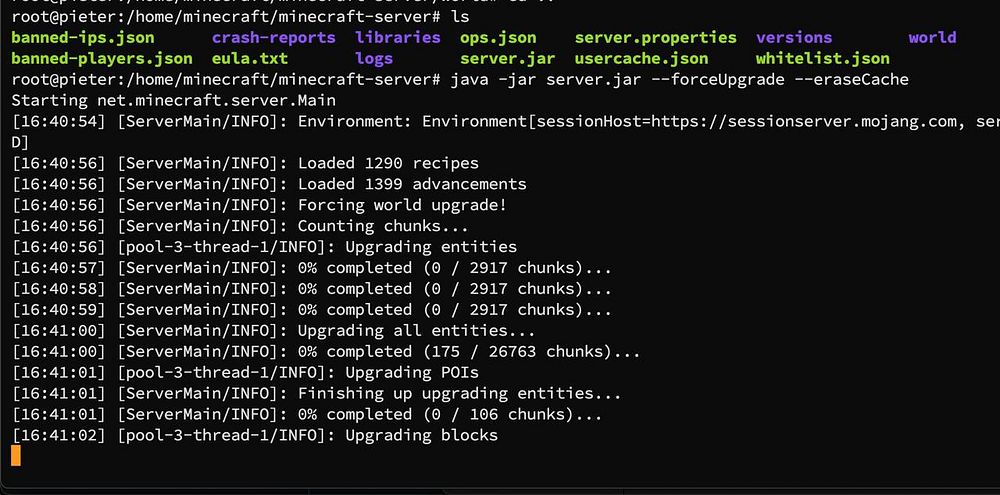This screenshot has width=1000, height=495.
Task: Click the 'Loaded 1399 advancements' log line
Action: [x=269, y=184]
